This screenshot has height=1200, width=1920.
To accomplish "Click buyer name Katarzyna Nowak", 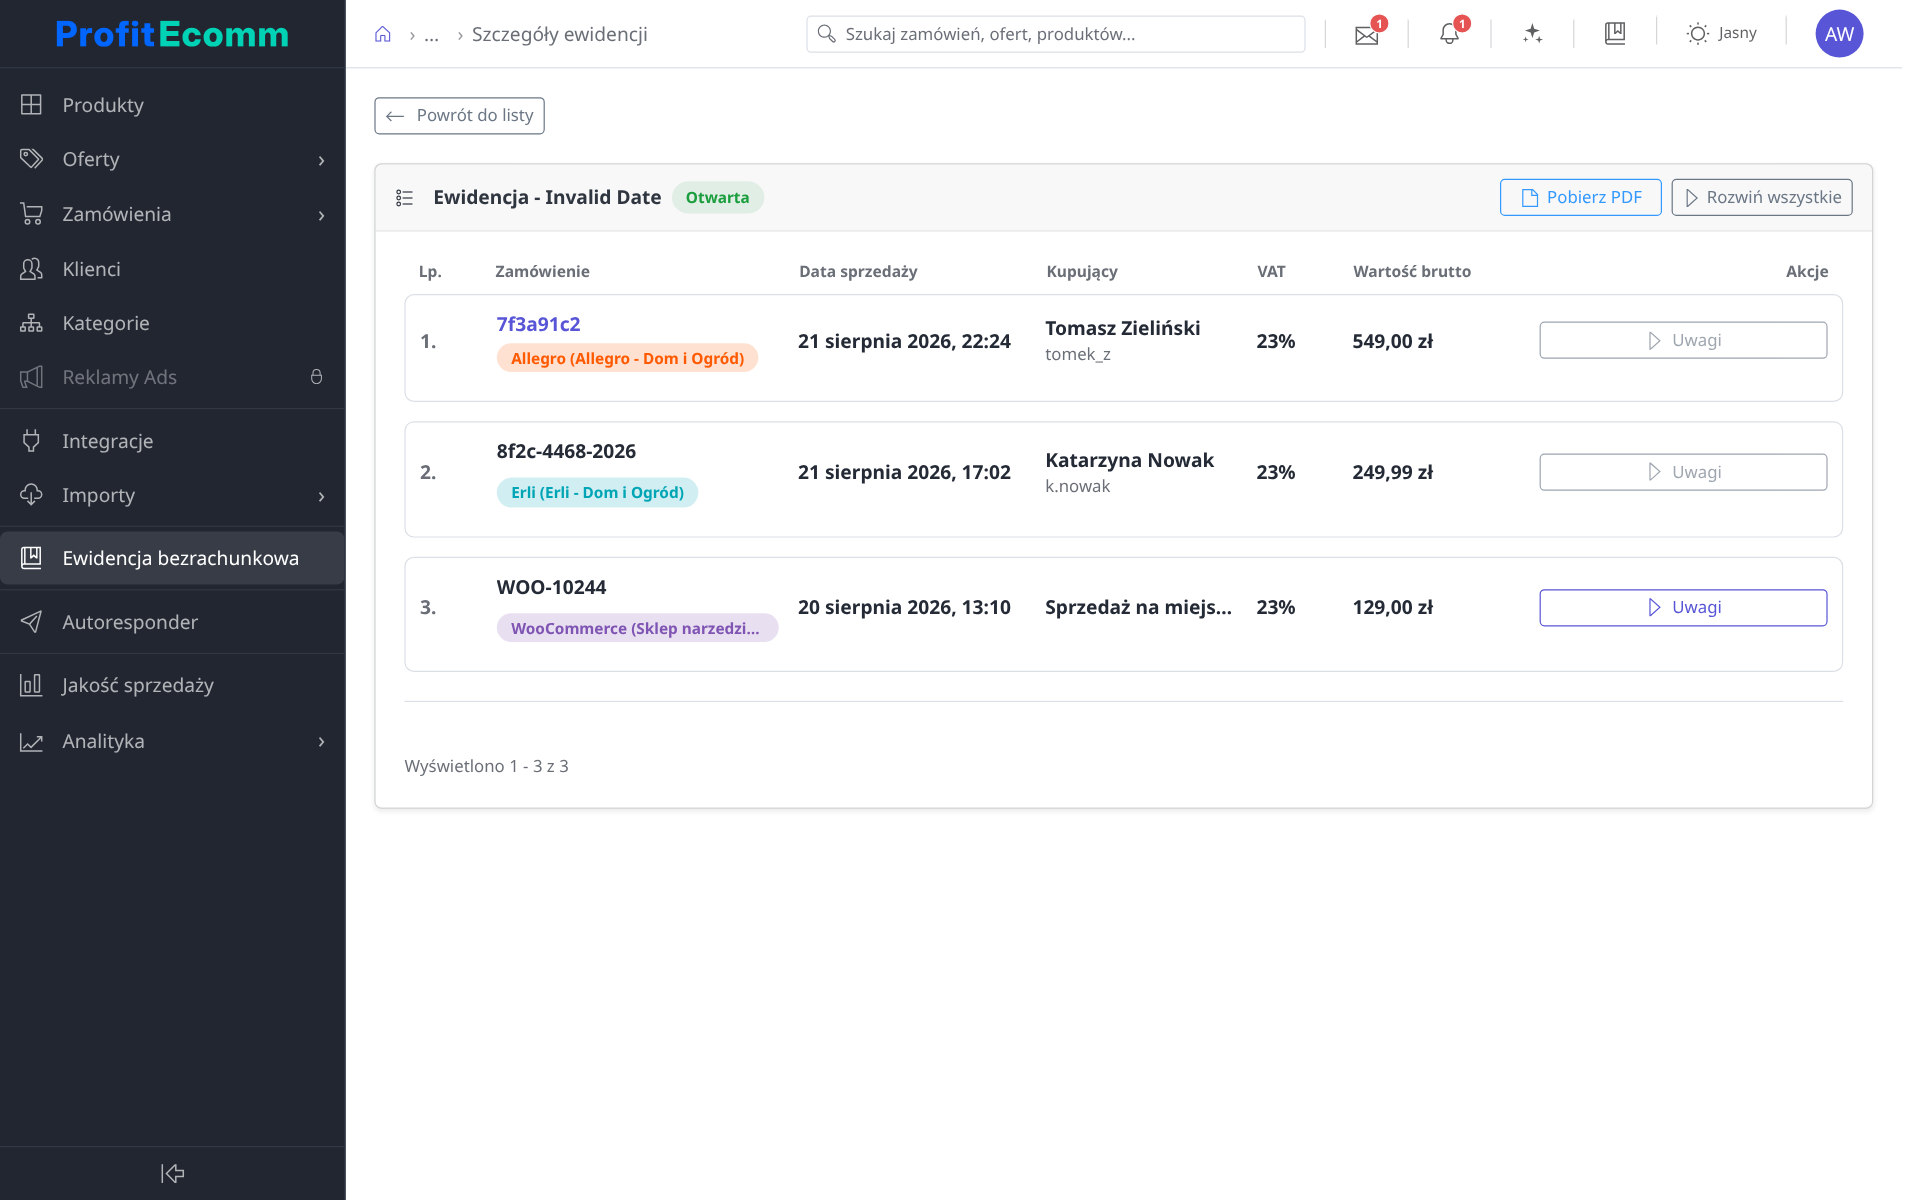I will click(x=1129, y=460).
